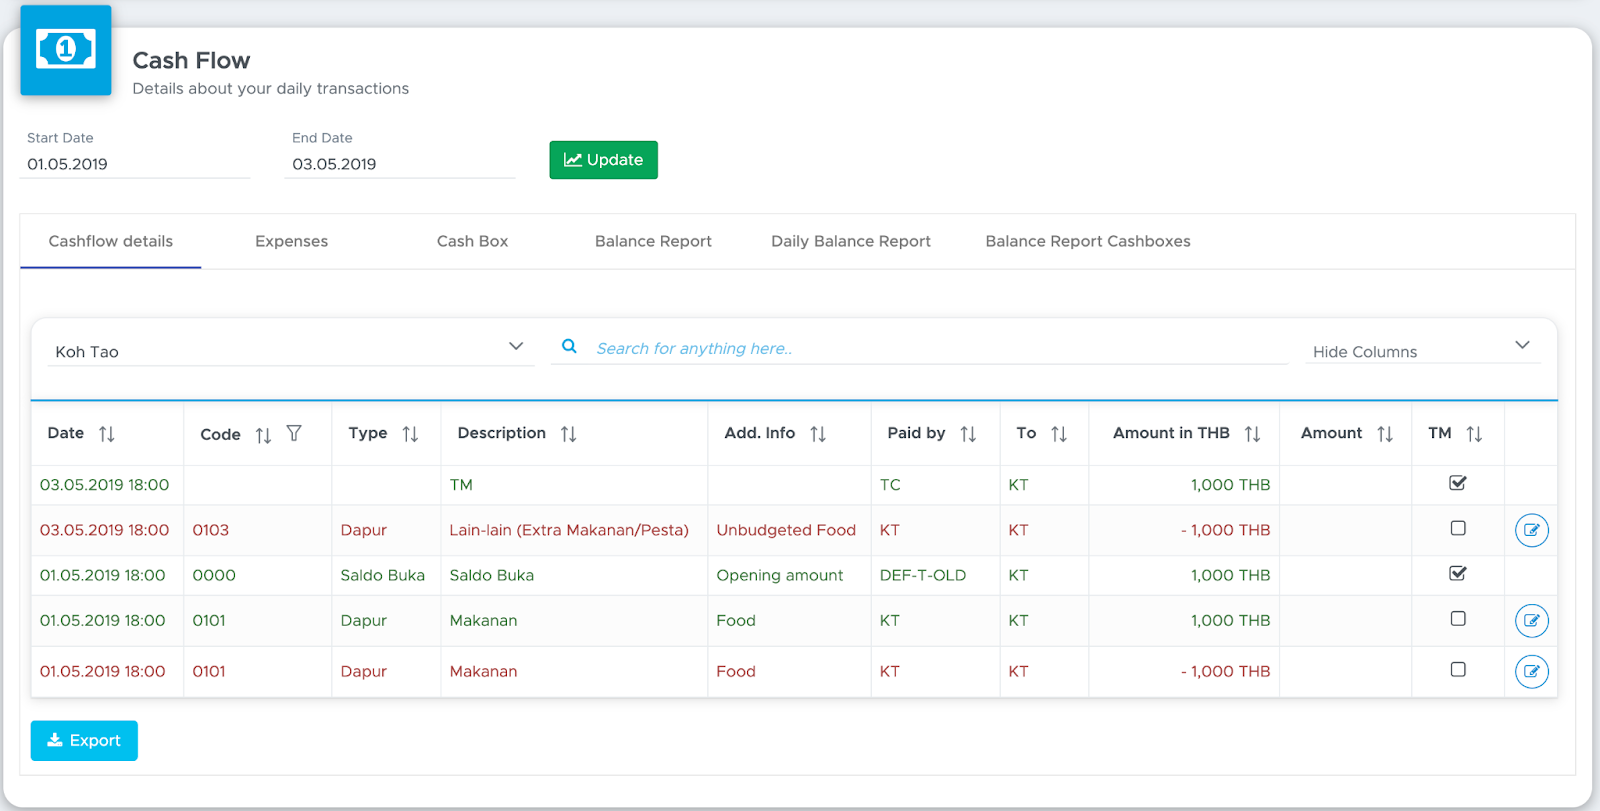
Task: Click the green Update button
Action: 604,160
